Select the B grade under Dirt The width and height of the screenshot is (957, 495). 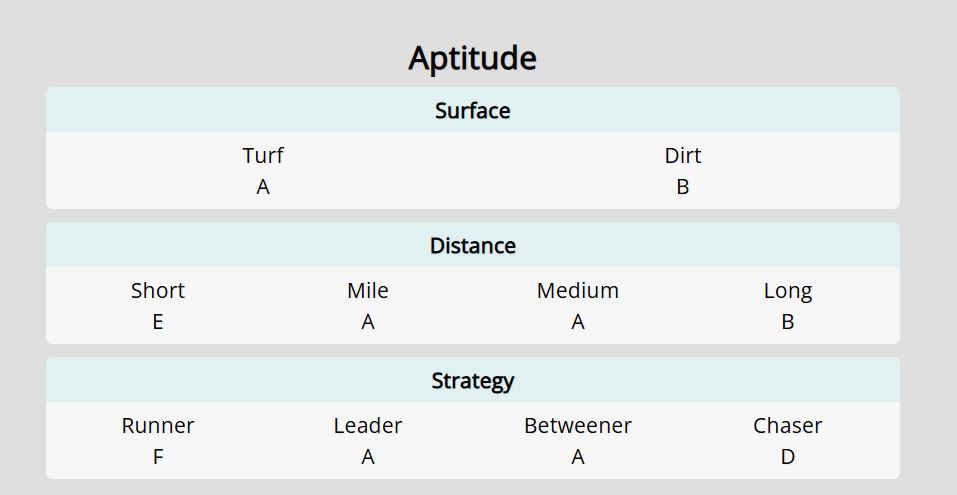tap(683, 187)
